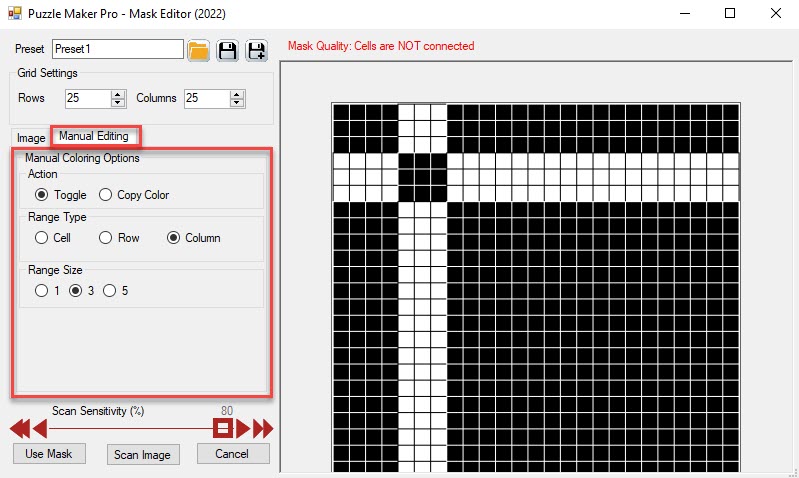Switch to the Manual Editing tab

point(94,136)
